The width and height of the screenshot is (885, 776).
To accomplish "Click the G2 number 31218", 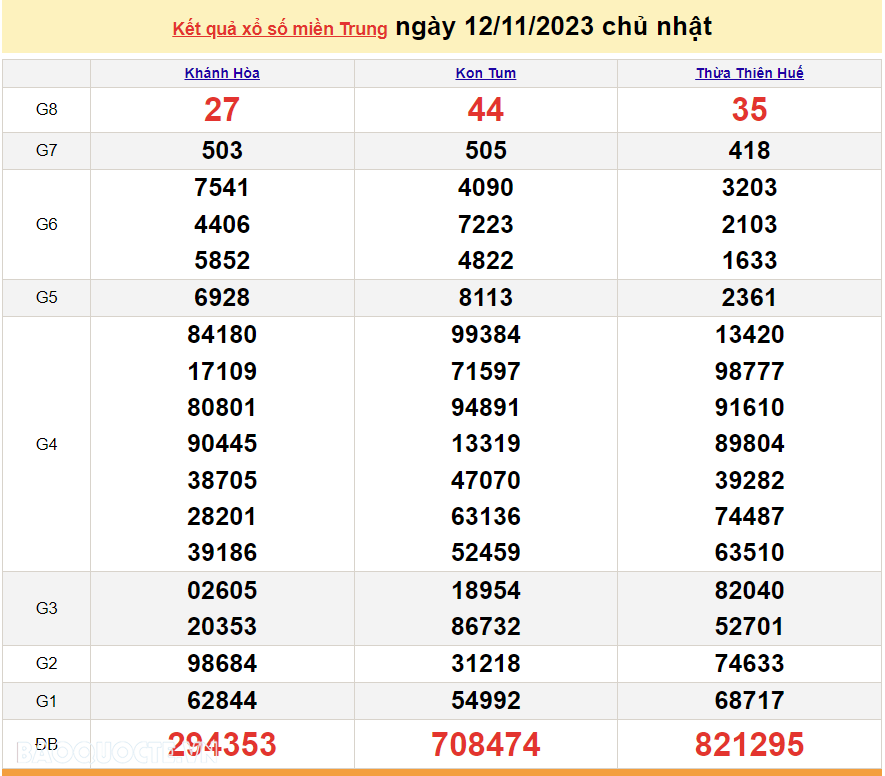I will click(486, 664).
